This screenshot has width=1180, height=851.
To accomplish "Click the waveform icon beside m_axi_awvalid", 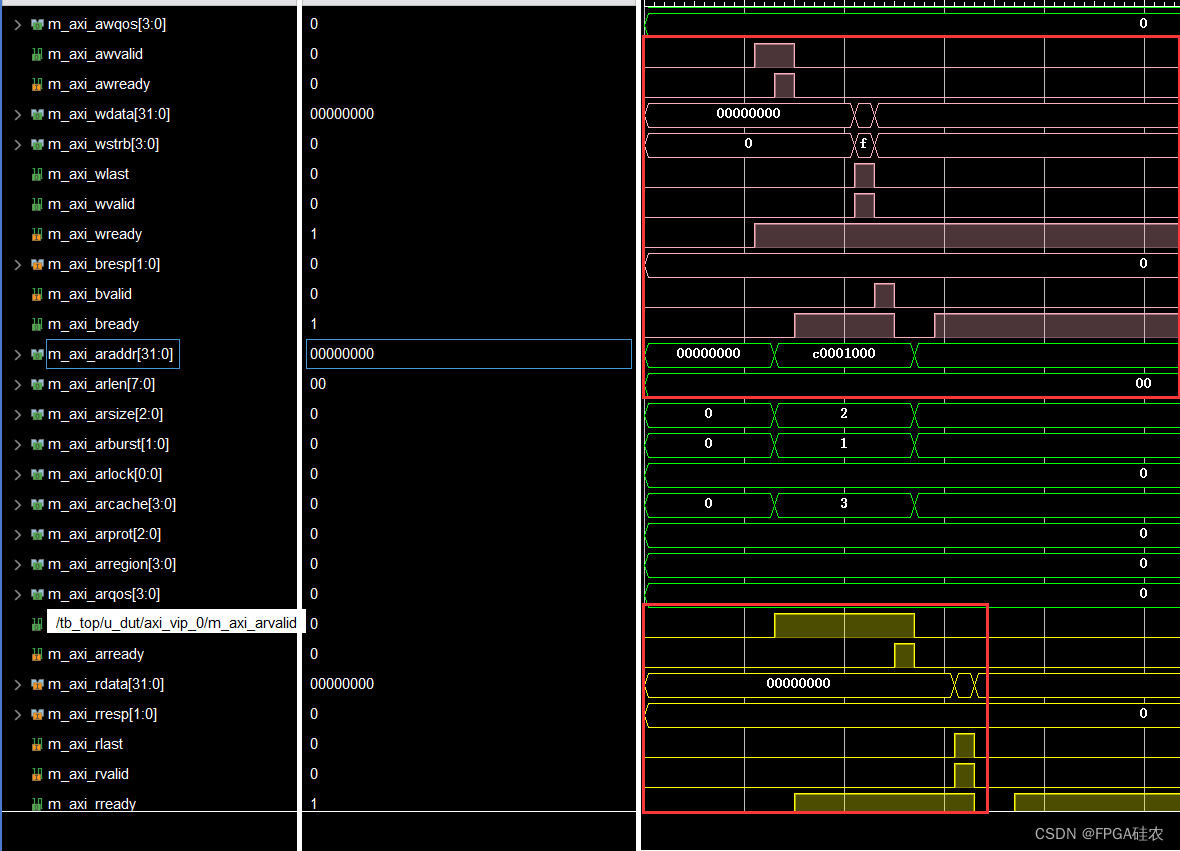I will (x=37, y=54).
